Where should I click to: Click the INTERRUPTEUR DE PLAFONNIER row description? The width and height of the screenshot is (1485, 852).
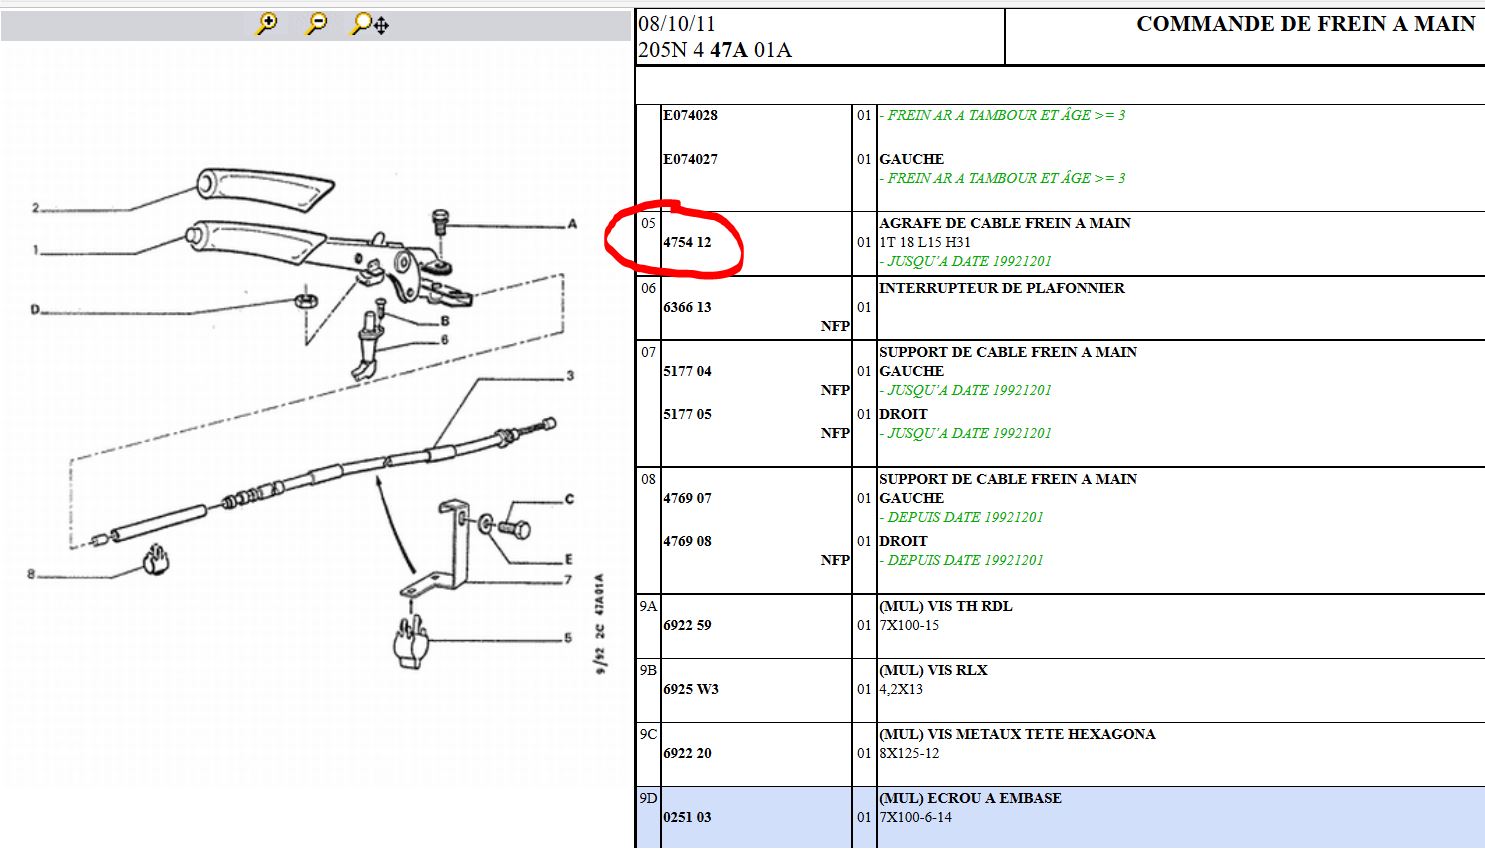pyautogui.click(x=1001, y=288)
